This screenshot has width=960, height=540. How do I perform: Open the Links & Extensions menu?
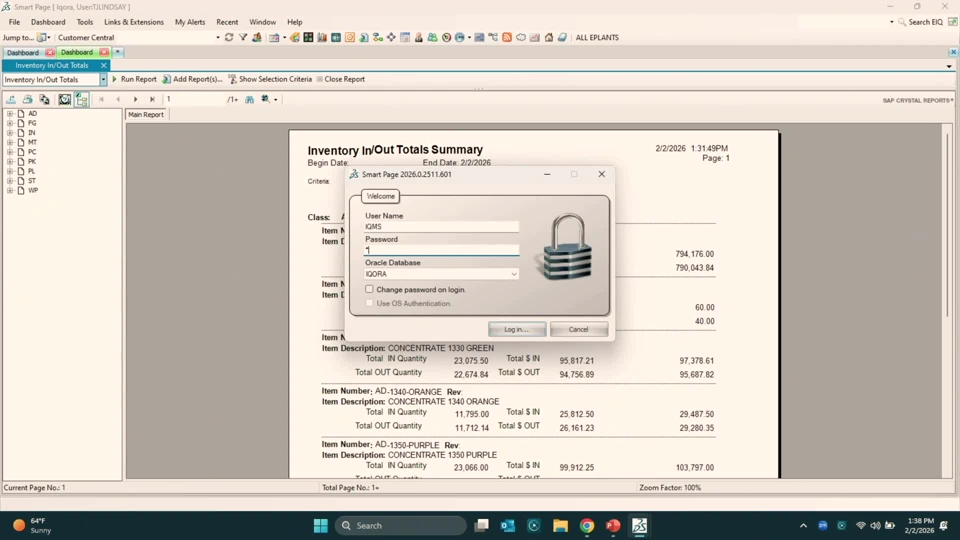click(133, 22)
